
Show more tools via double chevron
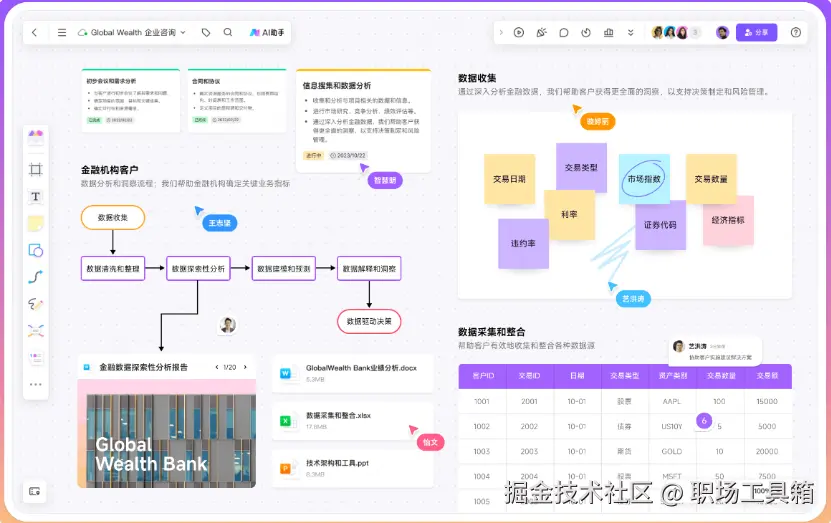[x=631, y=32]
